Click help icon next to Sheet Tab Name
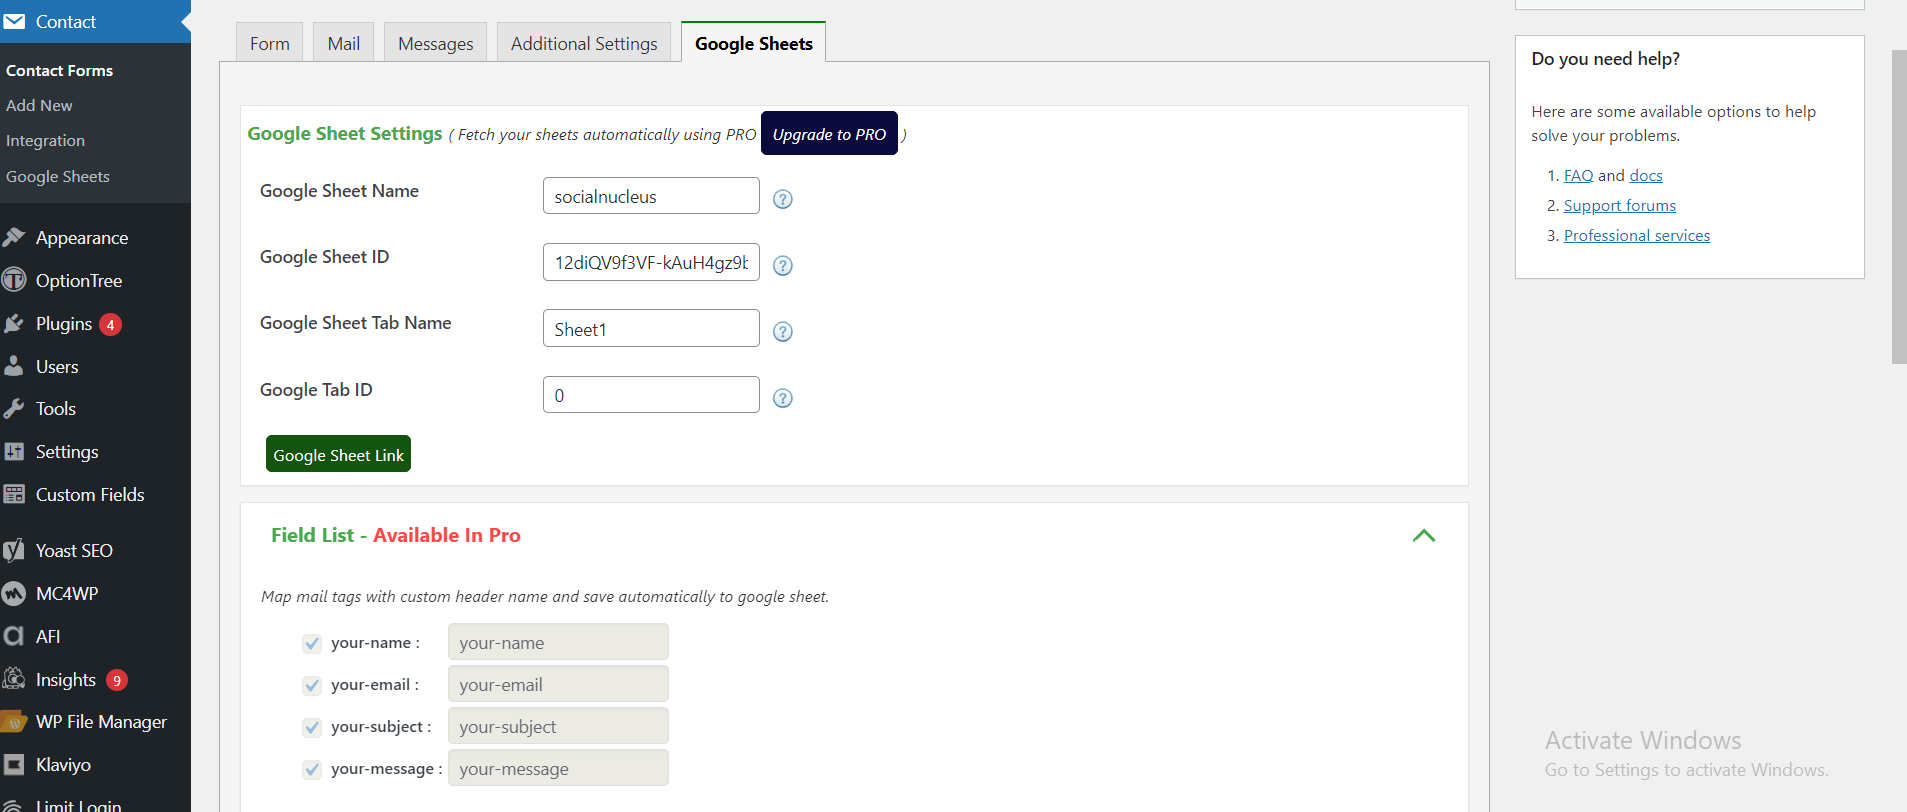Viewport: 1907px width, 812px height. tap(783, 331)
